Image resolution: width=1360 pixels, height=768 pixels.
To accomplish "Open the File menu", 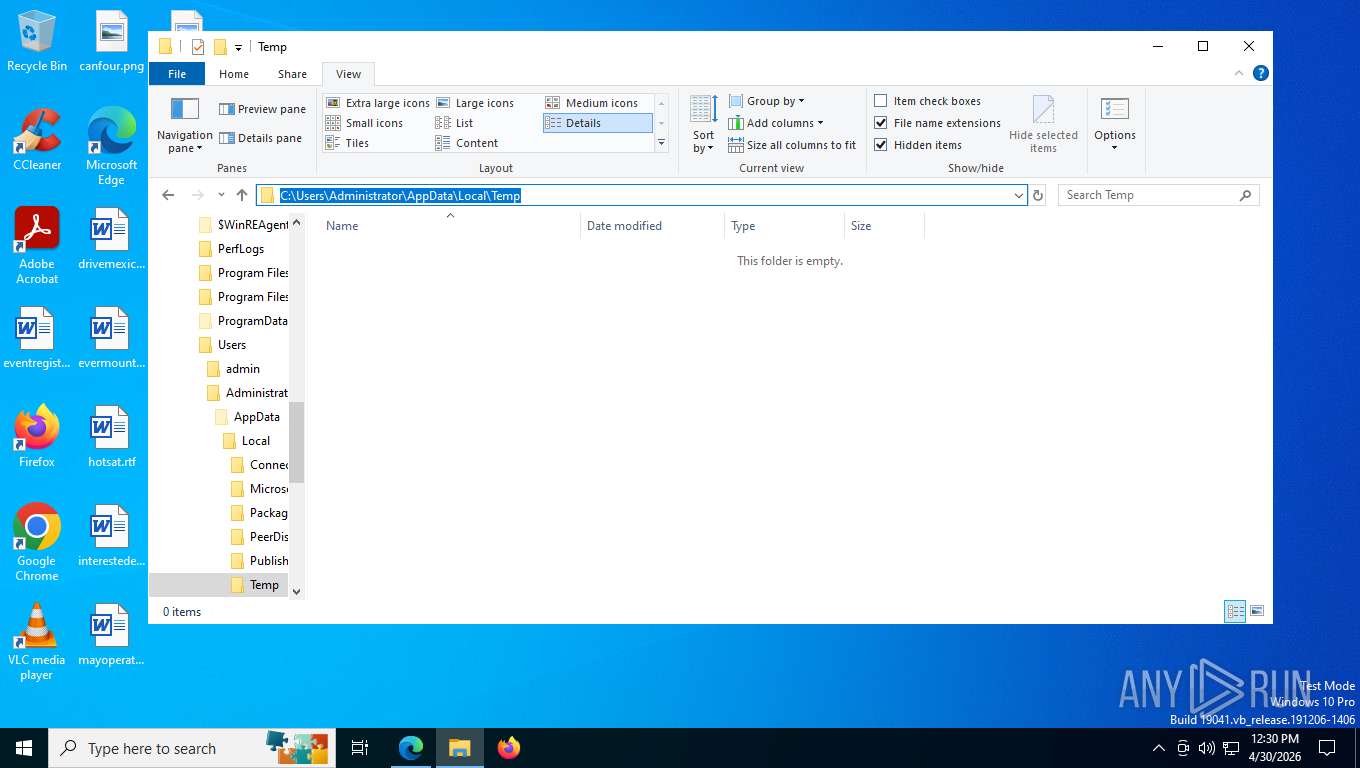I will [177, 74].
